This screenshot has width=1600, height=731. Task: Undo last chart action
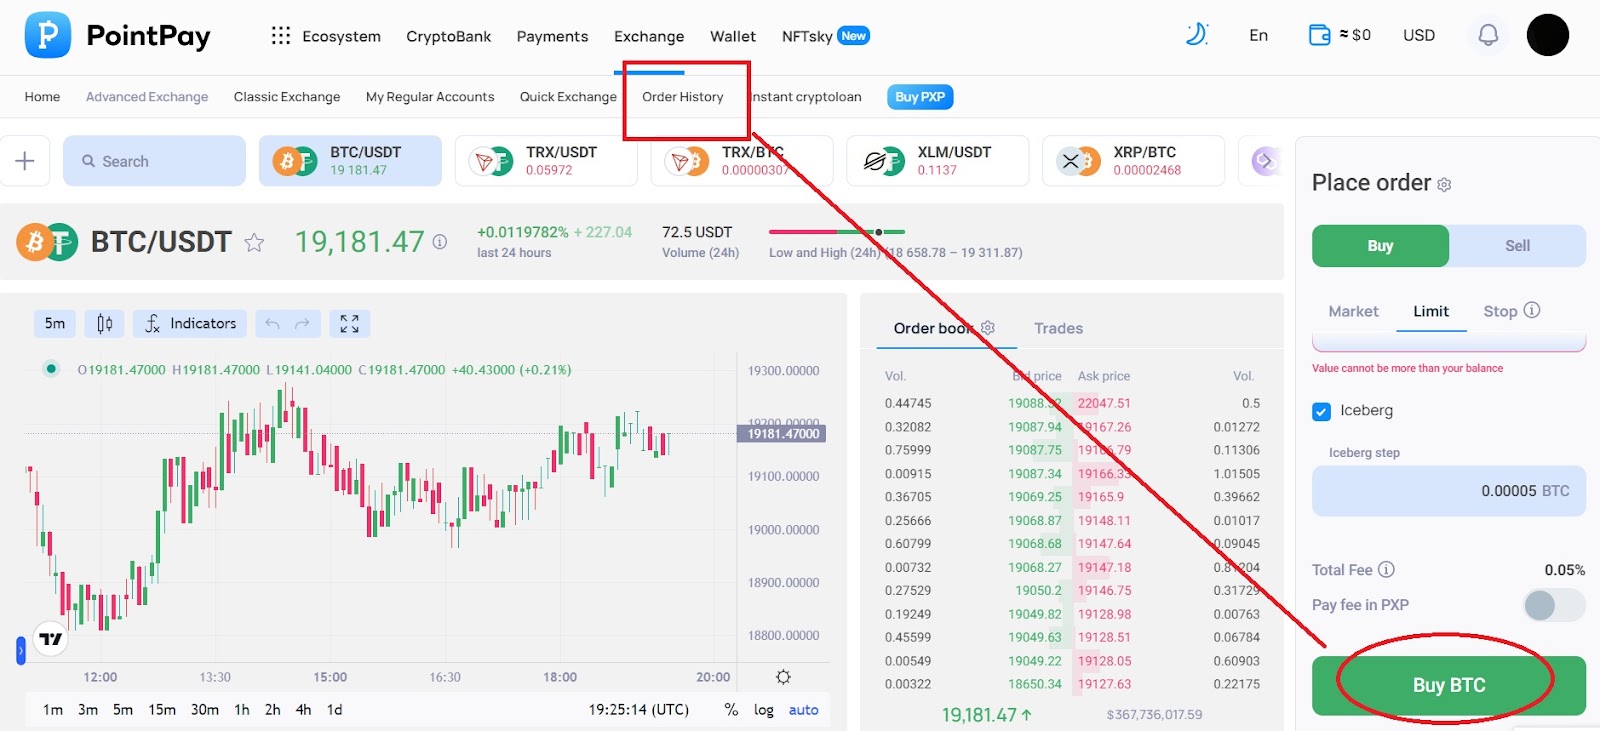click(x=271, y=323)
